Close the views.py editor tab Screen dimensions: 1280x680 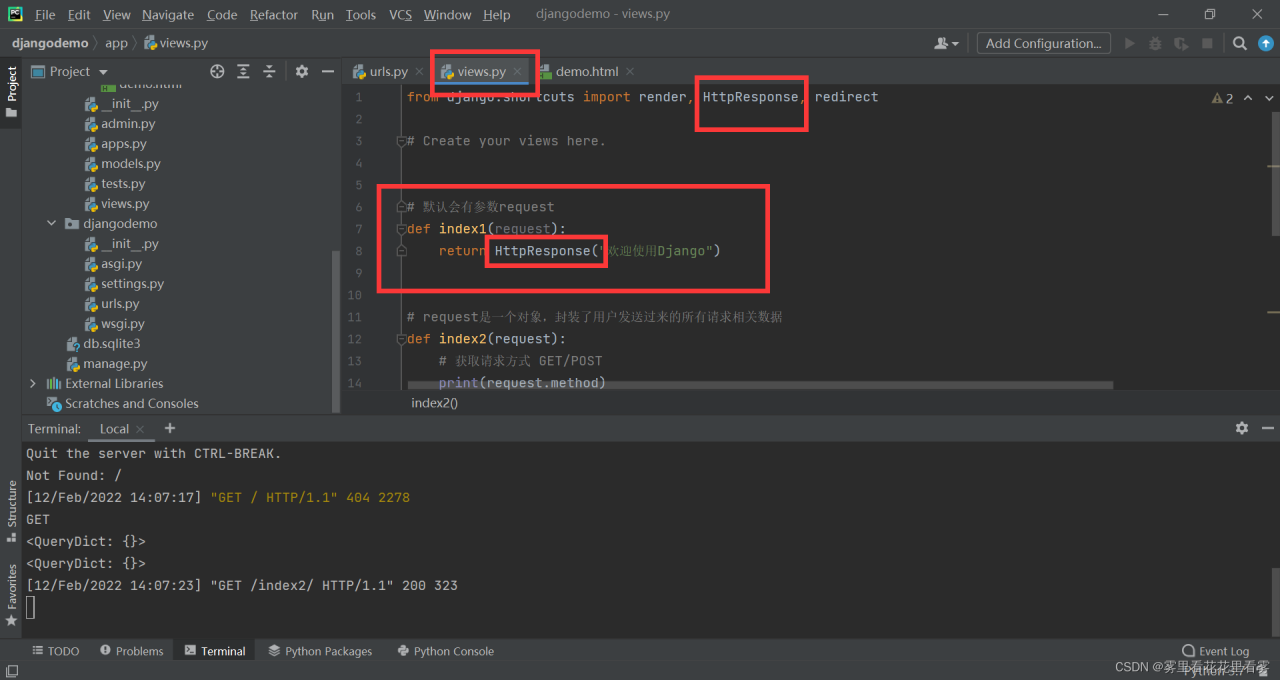(518, 72)
